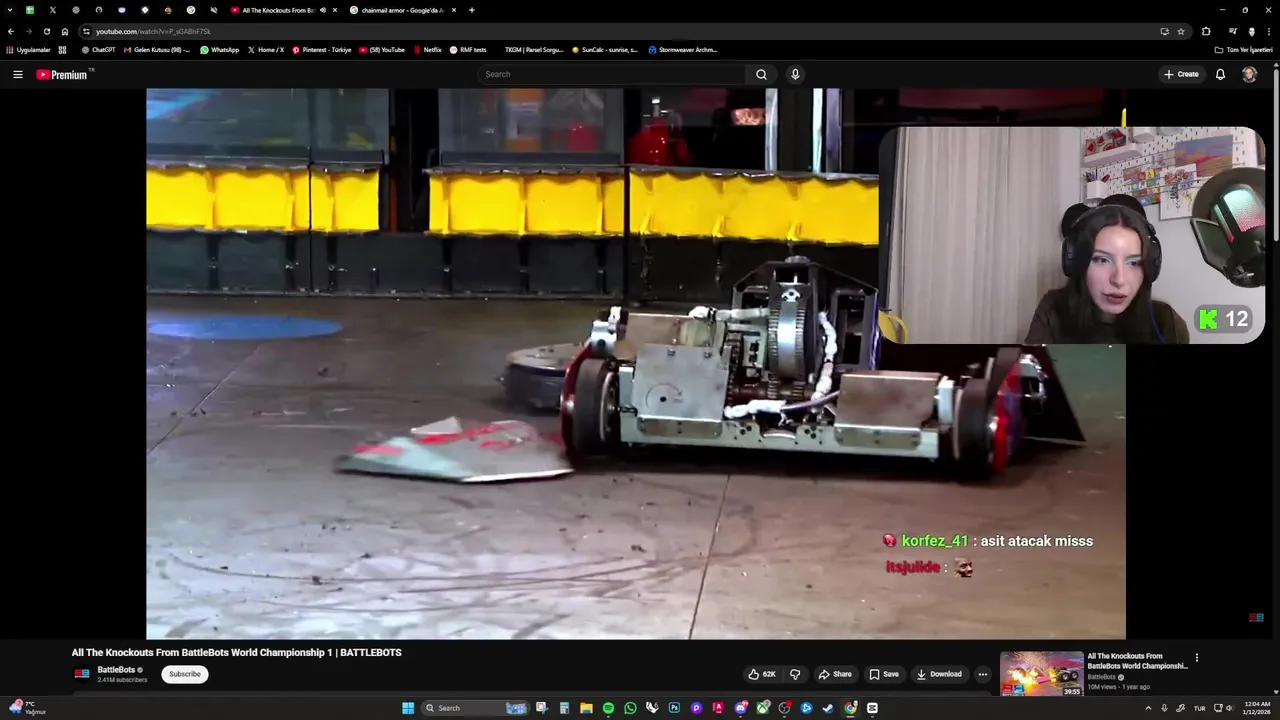1280x720 pixels.
Task: Open BattleBots channel avatar
Action: click(82, 674)
